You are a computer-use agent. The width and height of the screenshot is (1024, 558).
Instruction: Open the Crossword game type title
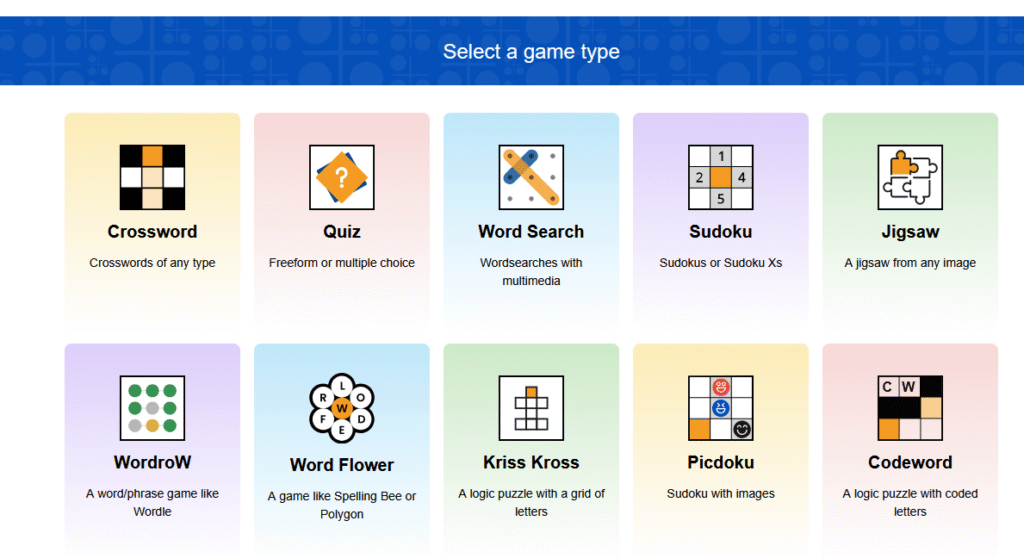[x=152, y=232]
